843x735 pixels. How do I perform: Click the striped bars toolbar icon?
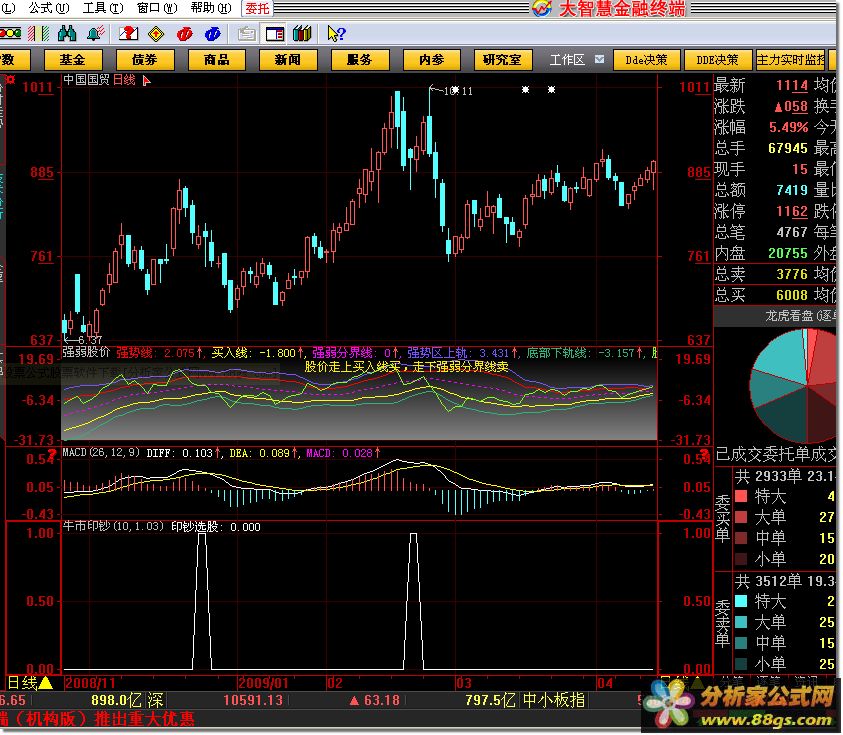pos(39,34)
